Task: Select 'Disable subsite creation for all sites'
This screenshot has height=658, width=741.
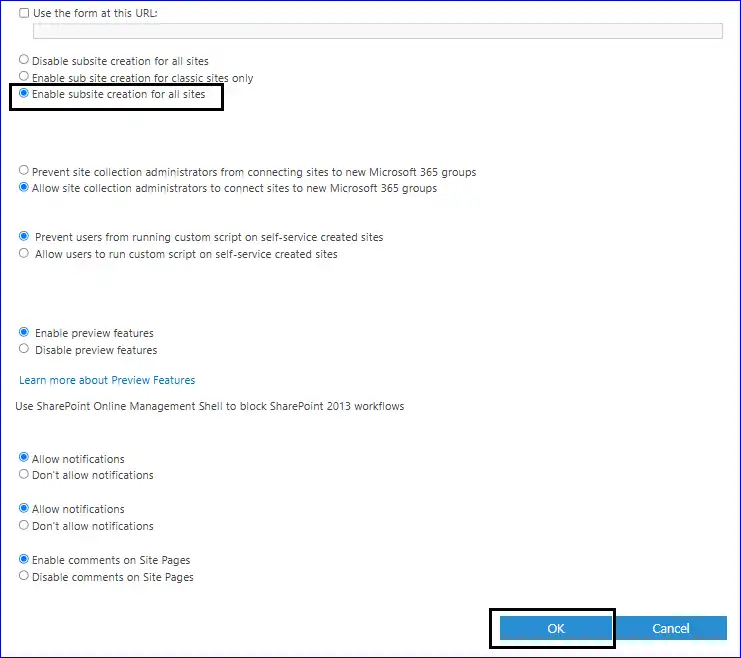Action: 24,60
